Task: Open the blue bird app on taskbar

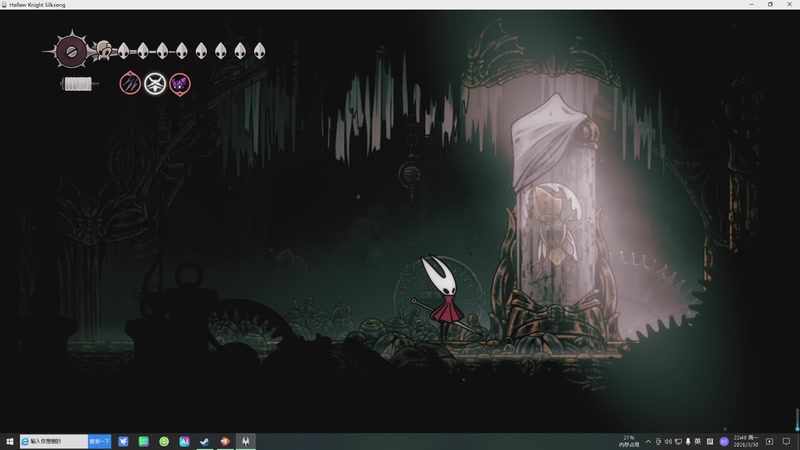Action: coord(123,441)
